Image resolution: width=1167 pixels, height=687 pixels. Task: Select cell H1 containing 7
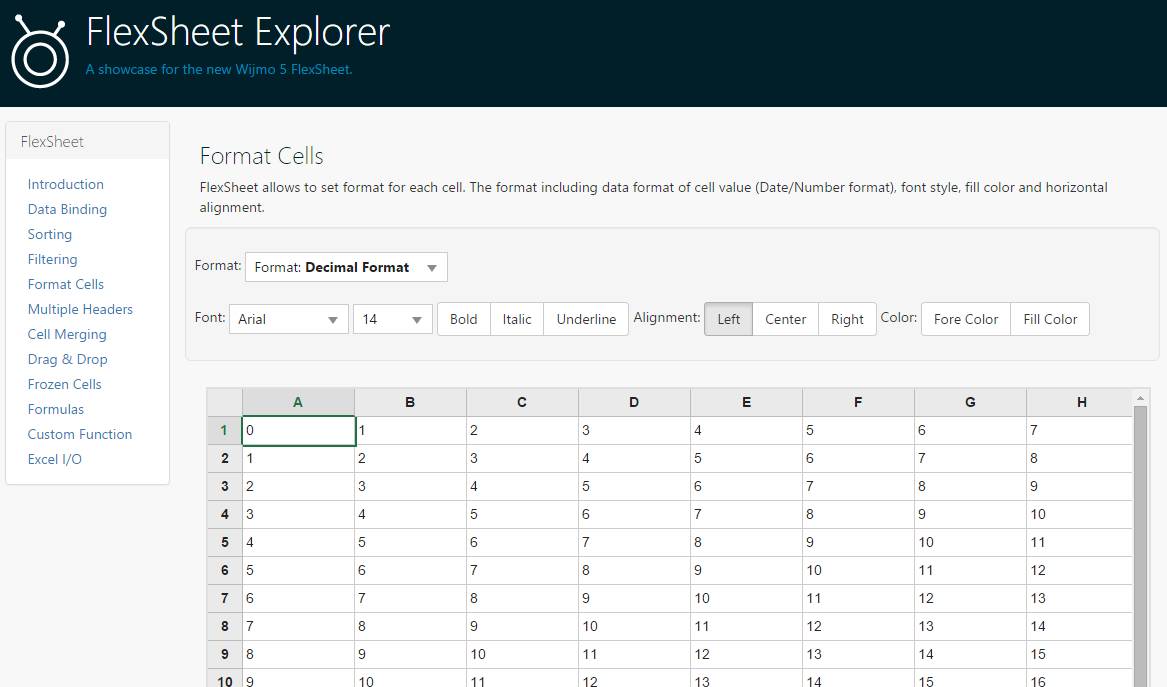coord(1080,430)
